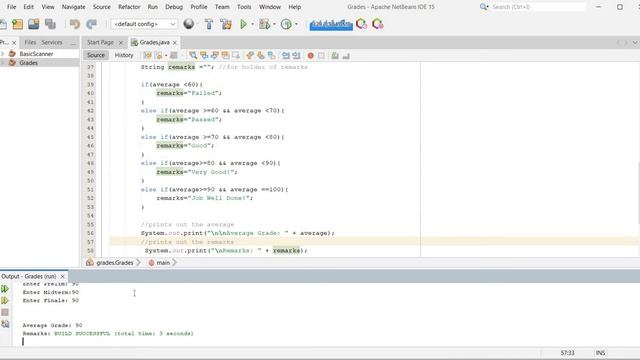Open the File menu
The width and height of the screenshot is (640, 360).
[11, 7]
